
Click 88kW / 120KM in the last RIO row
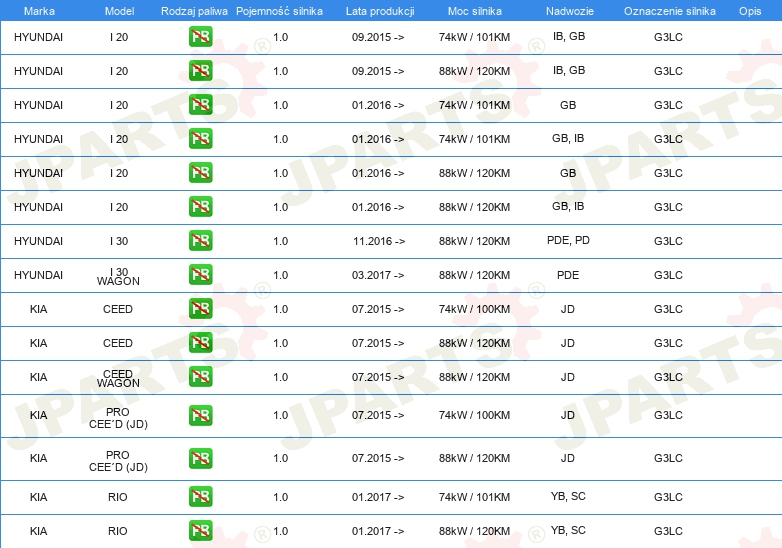(x=474, y=531)
